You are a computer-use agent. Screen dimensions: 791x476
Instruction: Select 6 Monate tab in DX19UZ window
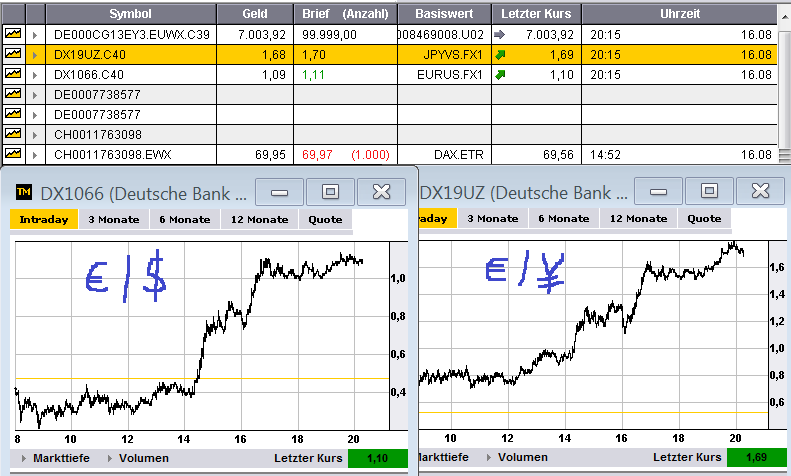click(x=563, y=218)
